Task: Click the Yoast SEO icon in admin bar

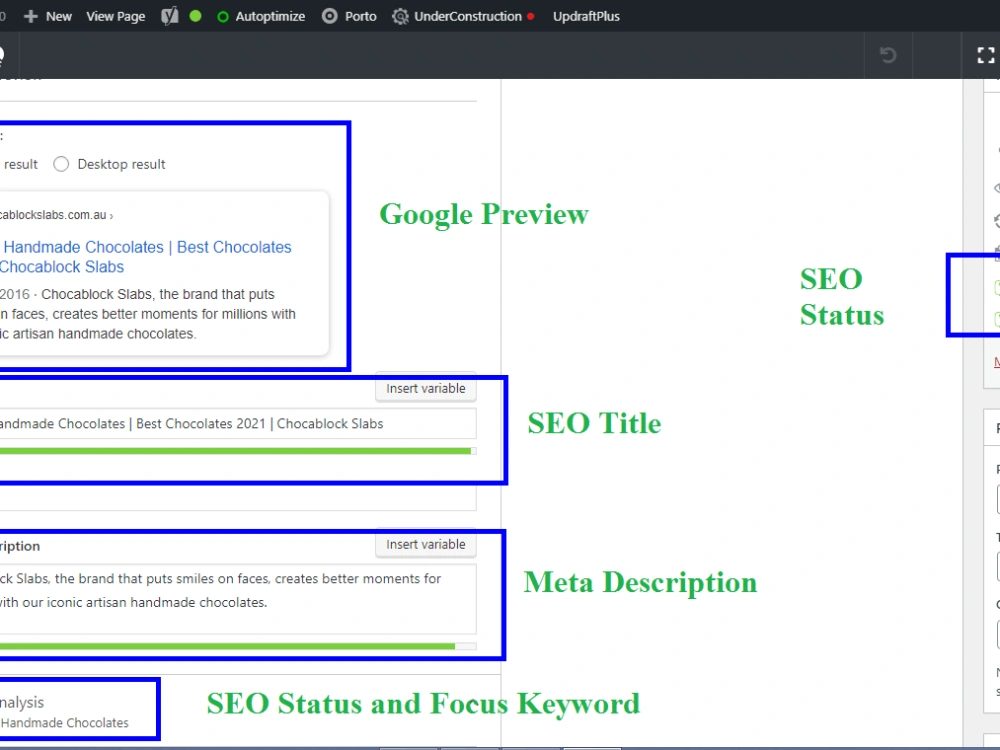Action: tap(170, 17)
